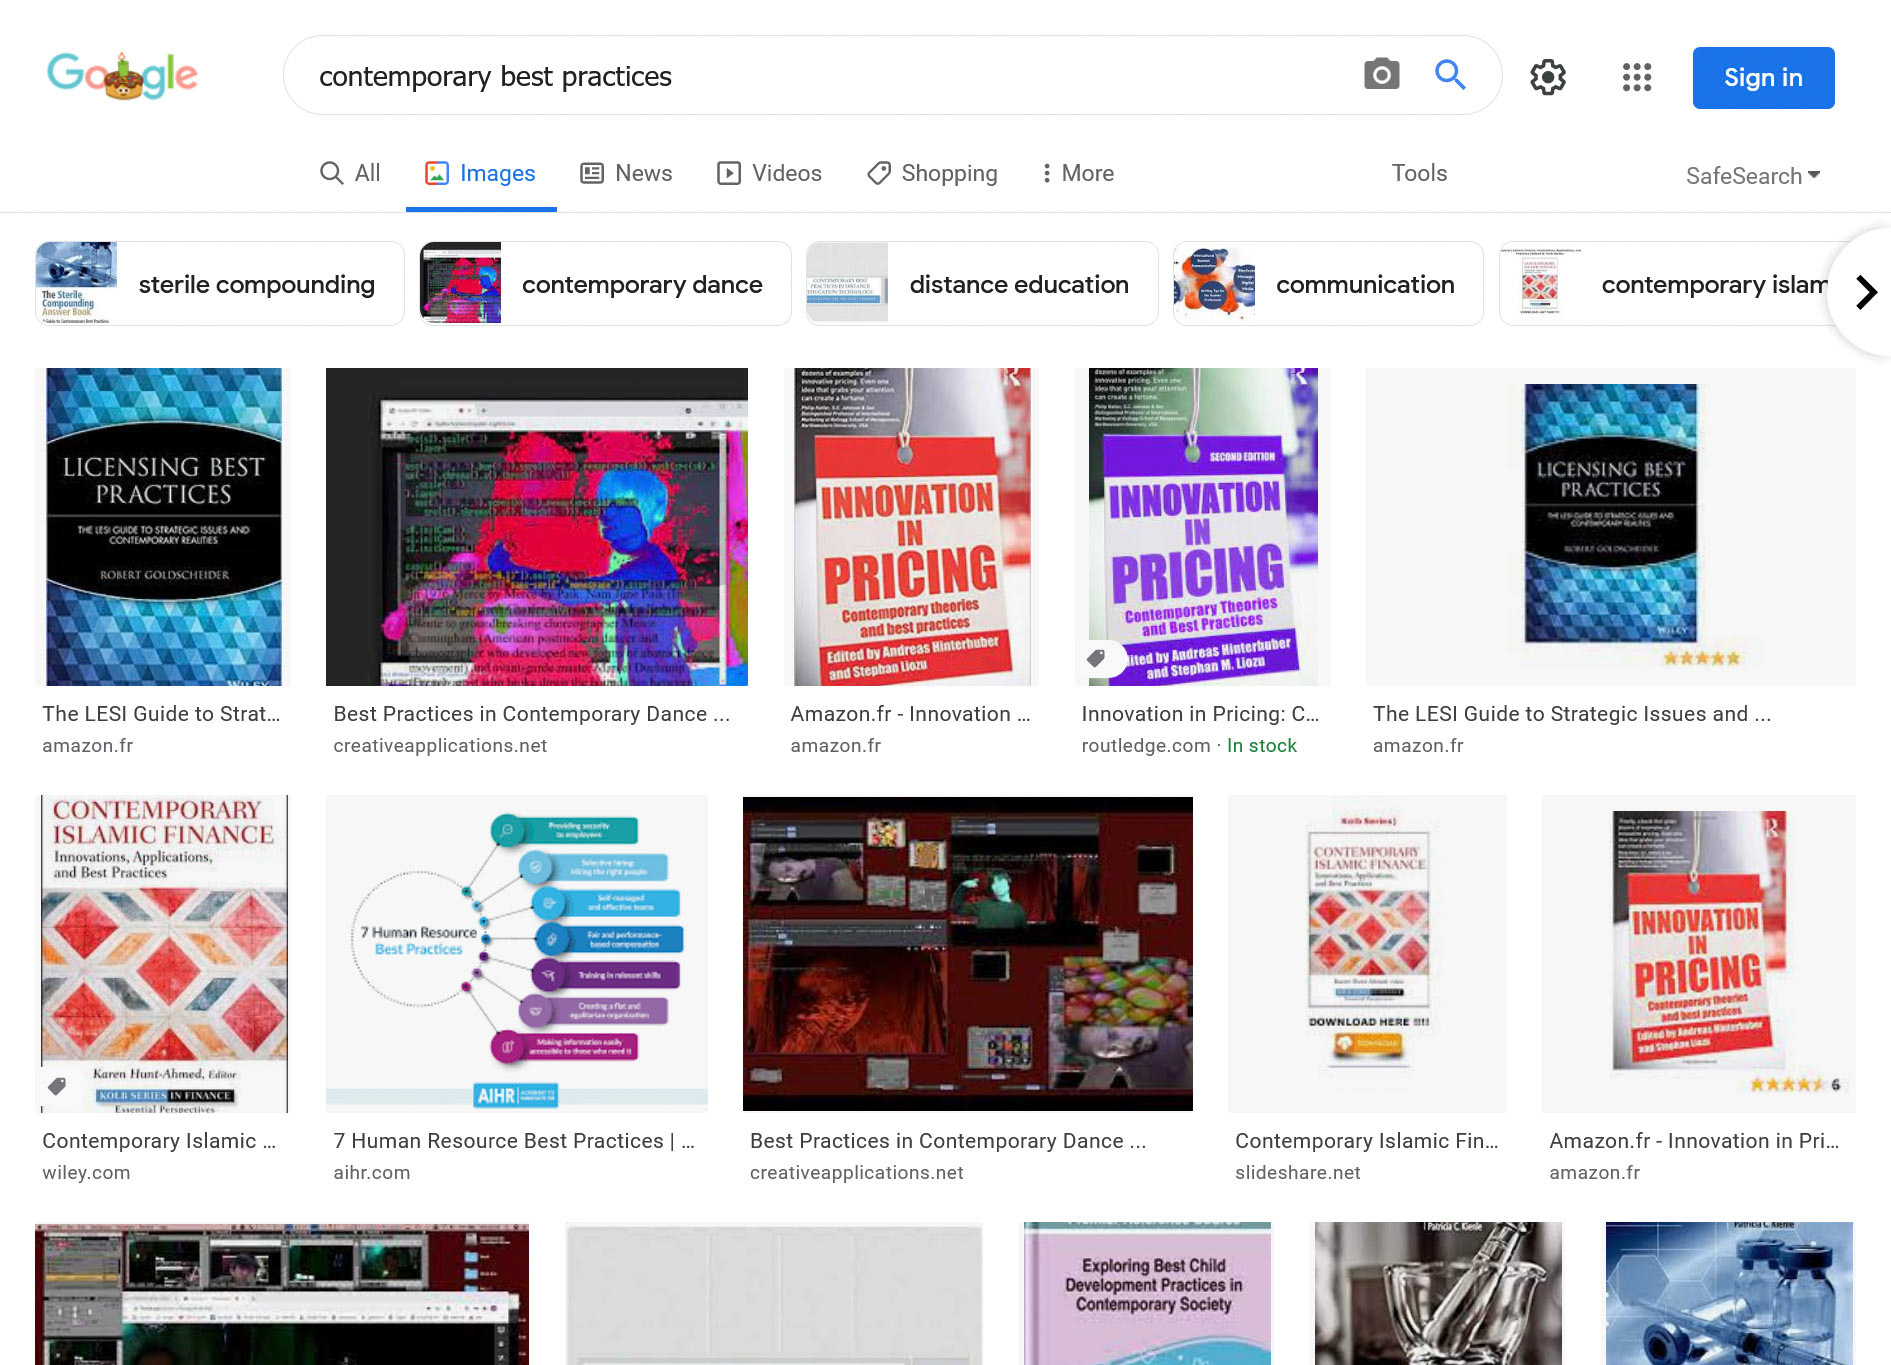Open the slideshare Islamic Finance download thumbnail

pyautogui.click(x=1367, y=954)
